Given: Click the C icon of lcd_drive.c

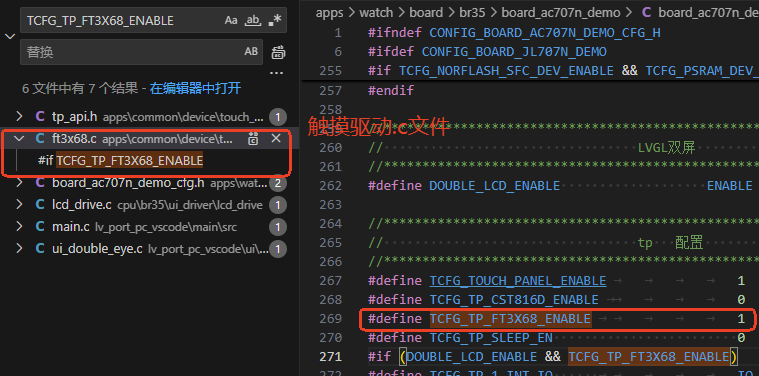Looking at the screenshot, I should point(40,205).
